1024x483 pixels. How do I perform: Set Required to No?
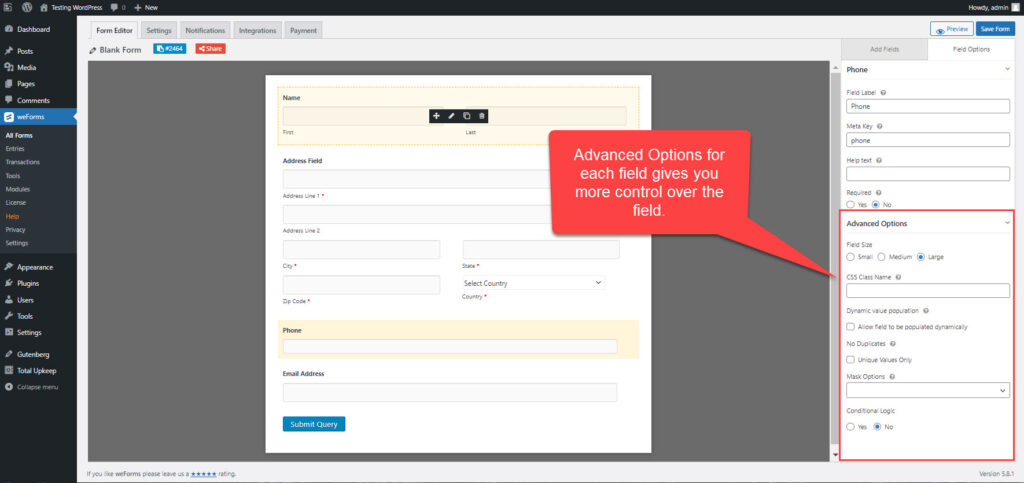876,204
